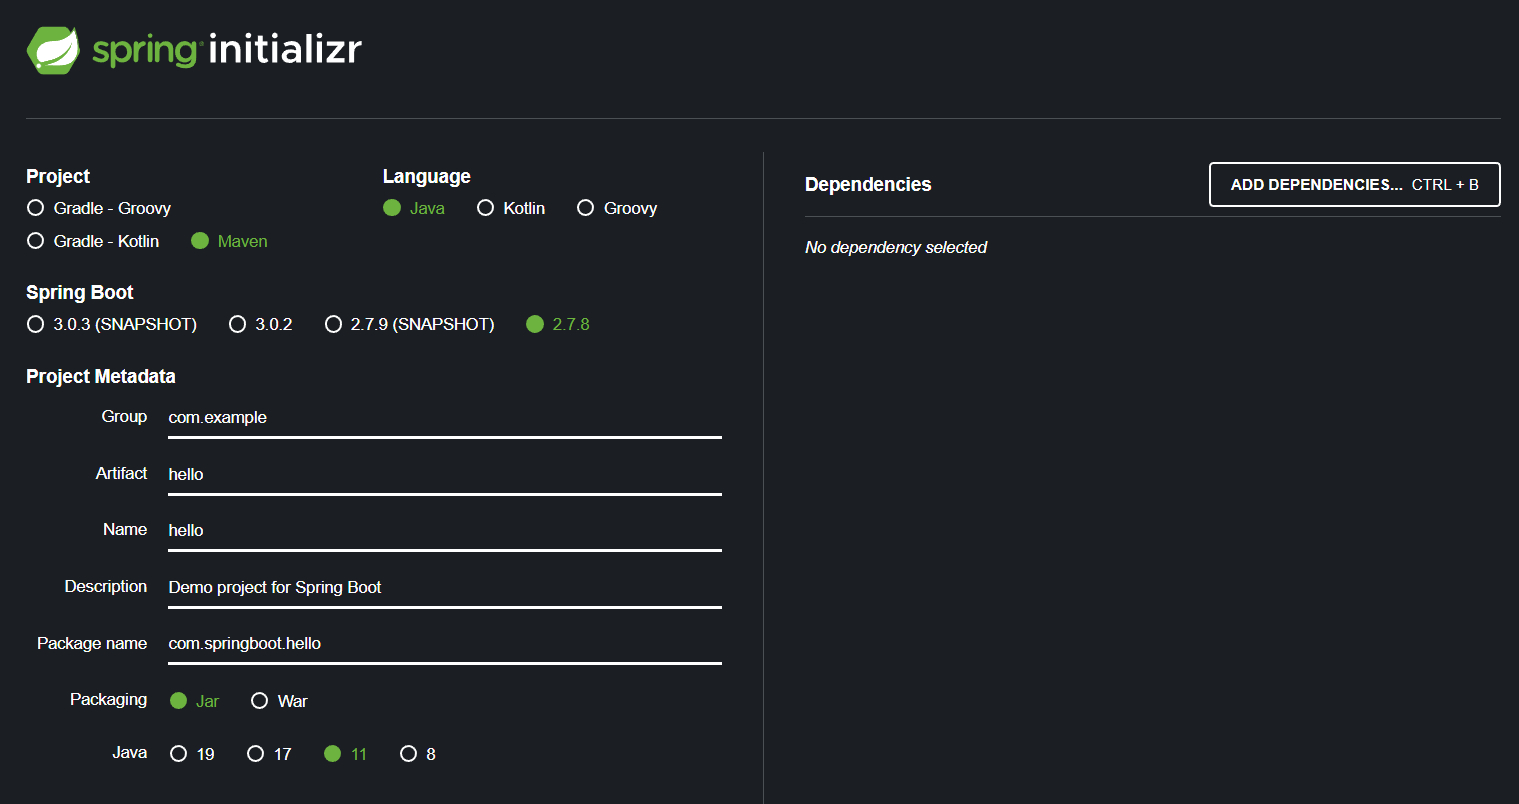Click the Spring Initializr leaf logo
This screenshot has width=1519, height=804.
click(53, 50)
